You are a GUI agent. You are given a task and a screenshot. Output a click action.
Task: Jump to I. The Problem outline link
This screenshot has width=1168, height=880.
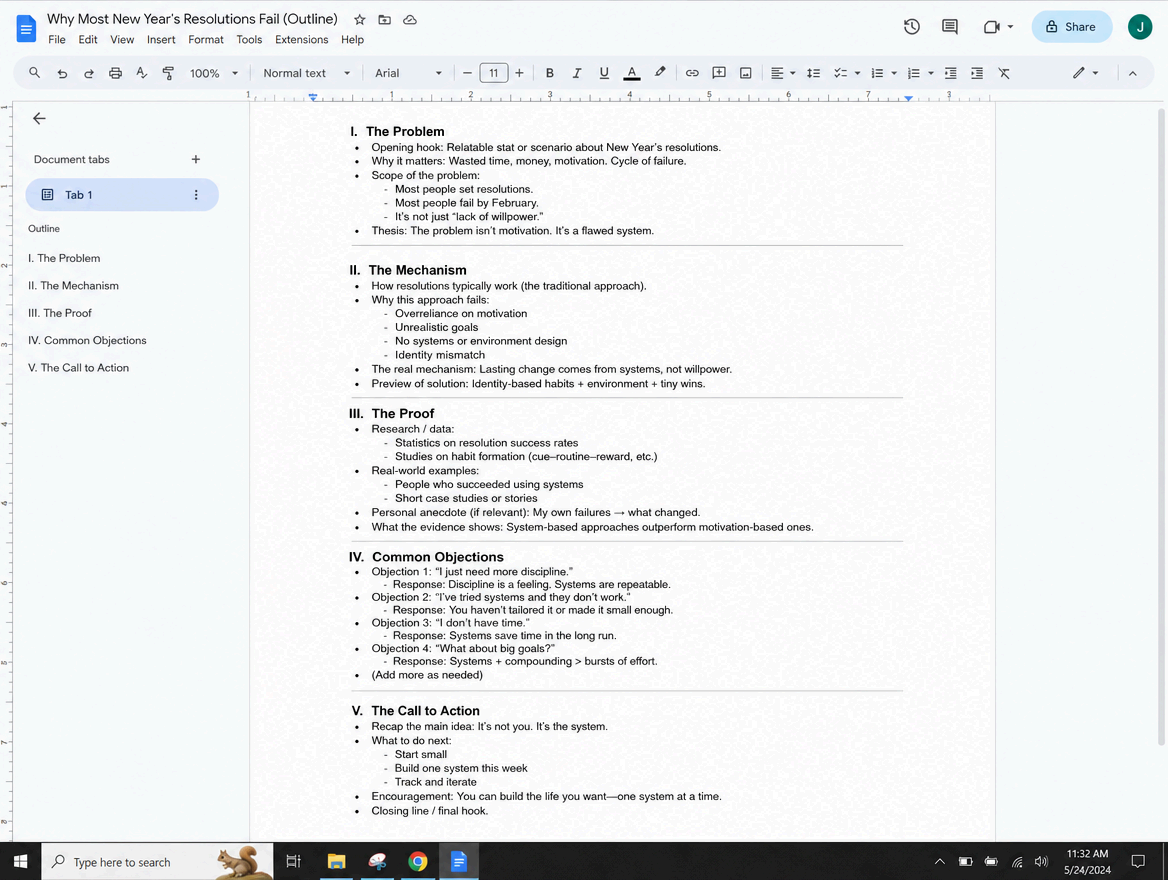[64, 258]
